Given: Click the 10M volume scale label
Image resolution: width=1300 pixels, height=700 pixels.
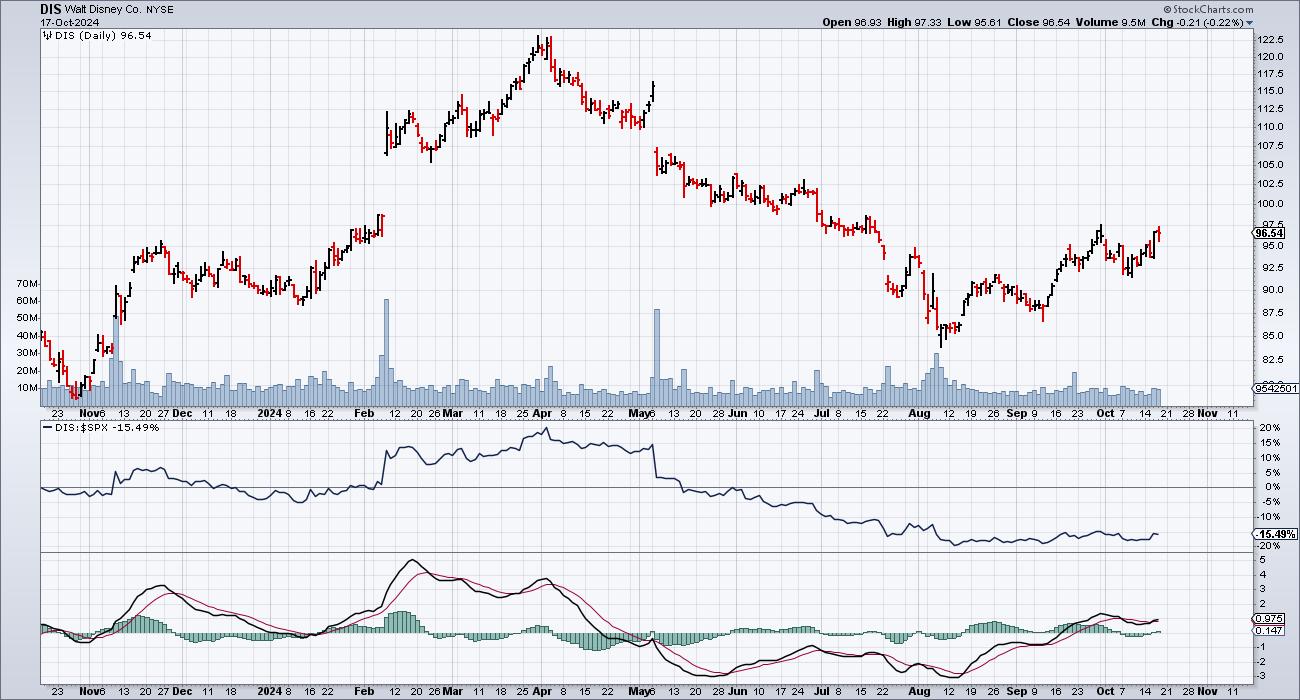Looking at the screenshot, I should pyautogui.click(x=28, y=388).
